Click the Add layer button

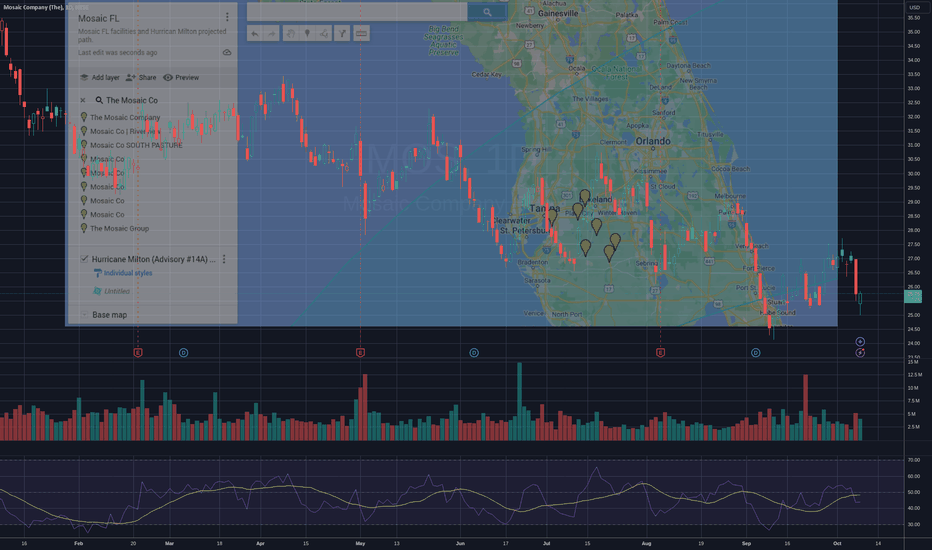tap(100, 77)
